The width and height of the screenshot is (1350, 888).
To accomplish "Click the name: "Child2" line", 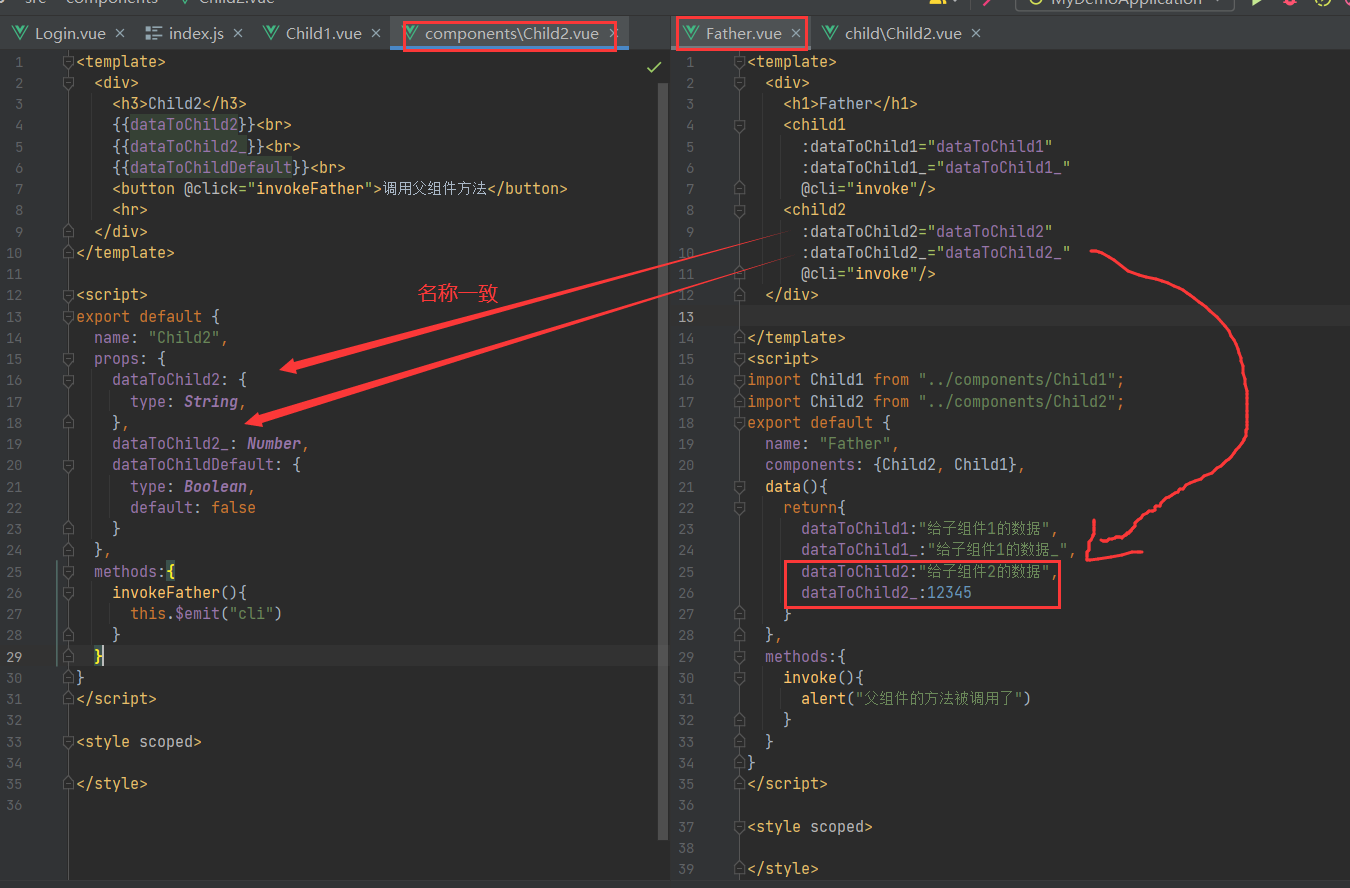I will click(161, 337).
